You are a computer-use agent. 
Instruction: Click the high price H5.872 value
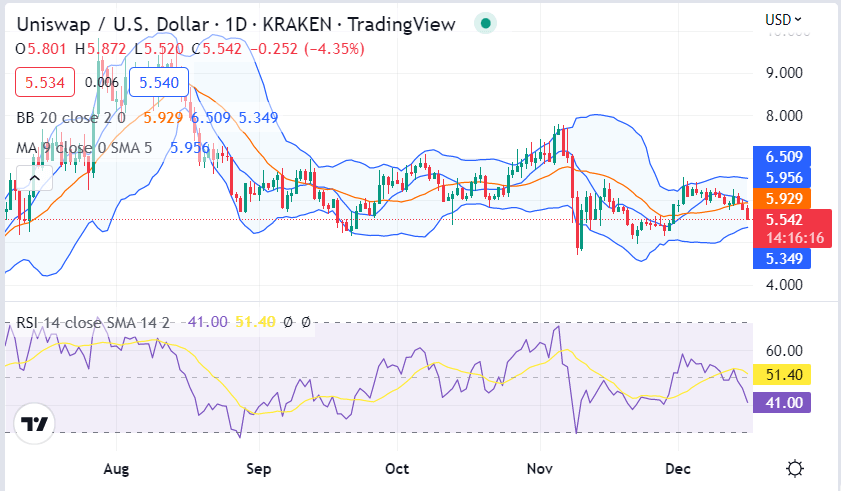tap(100, 49)
